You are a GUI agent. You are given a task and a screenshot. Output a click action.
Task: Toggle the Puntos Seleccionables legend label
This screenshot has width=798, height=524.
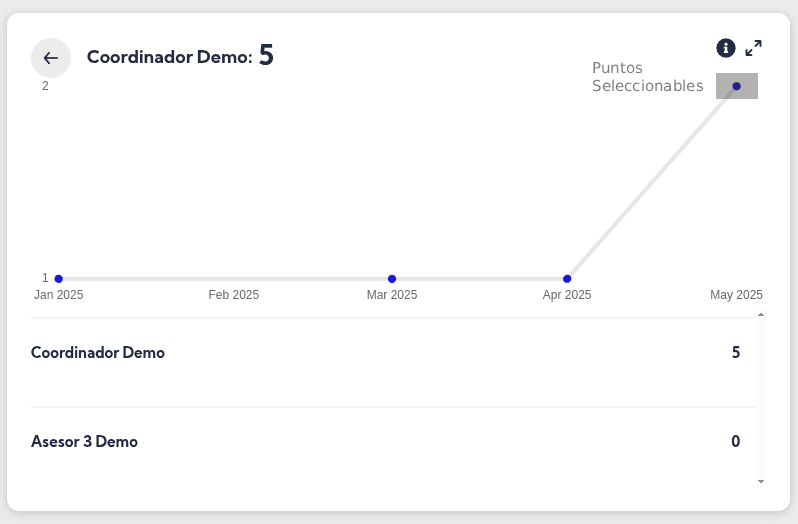coord(647,77)
